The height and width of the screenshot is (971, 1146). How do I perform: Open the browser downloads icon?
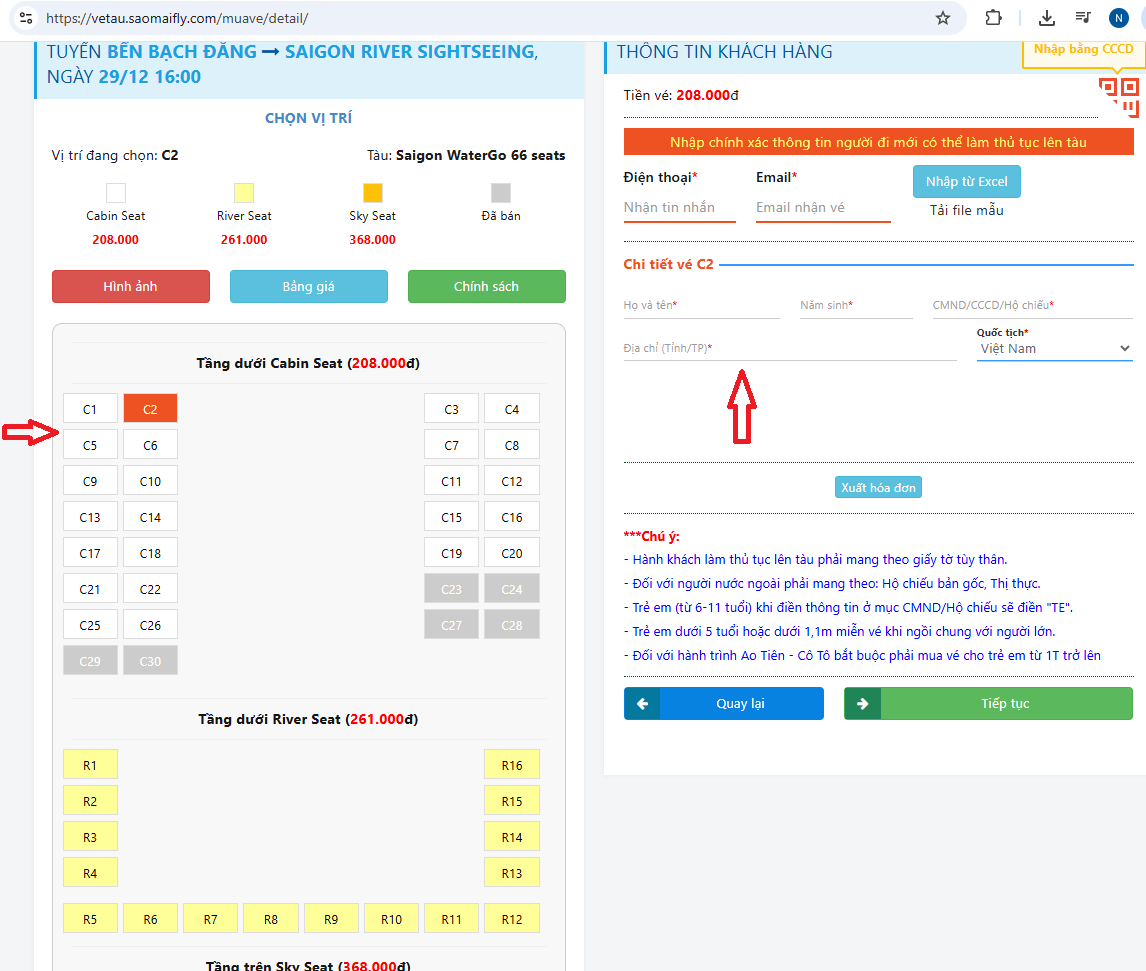(1047, 18)
